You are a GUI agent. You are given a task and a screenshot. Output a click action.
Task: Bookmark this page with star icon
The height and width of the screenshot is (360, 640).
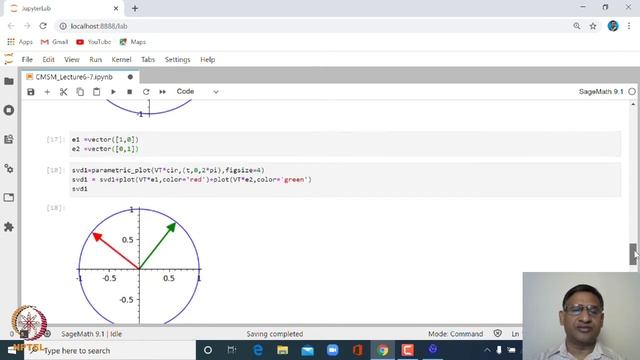click(593, 26)
